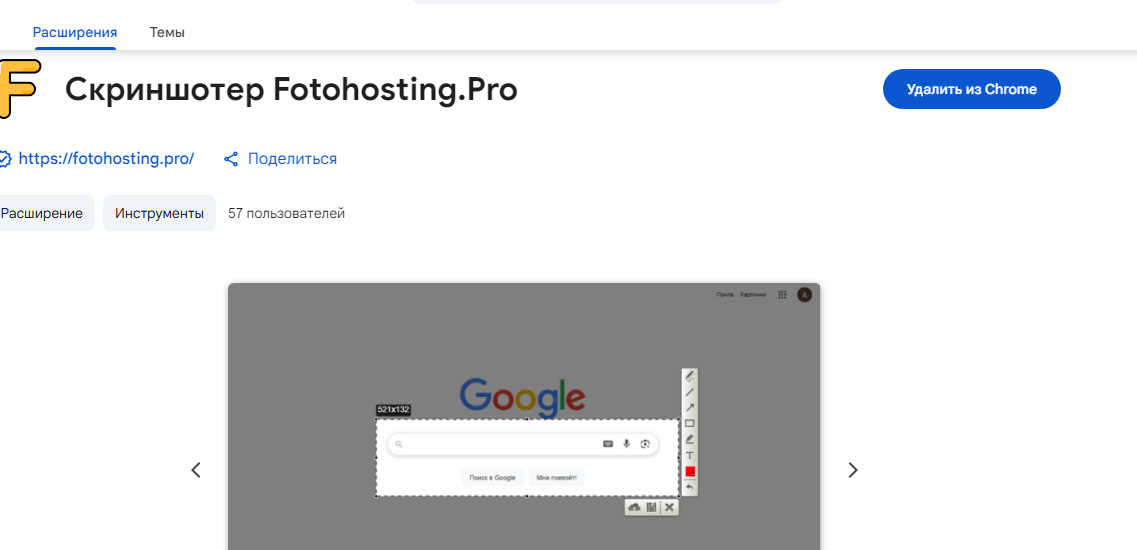Click the red color swatch in preview
The width and height of the screenshot is (1137, 550).
pyautogui.click(x=690, y=472)
